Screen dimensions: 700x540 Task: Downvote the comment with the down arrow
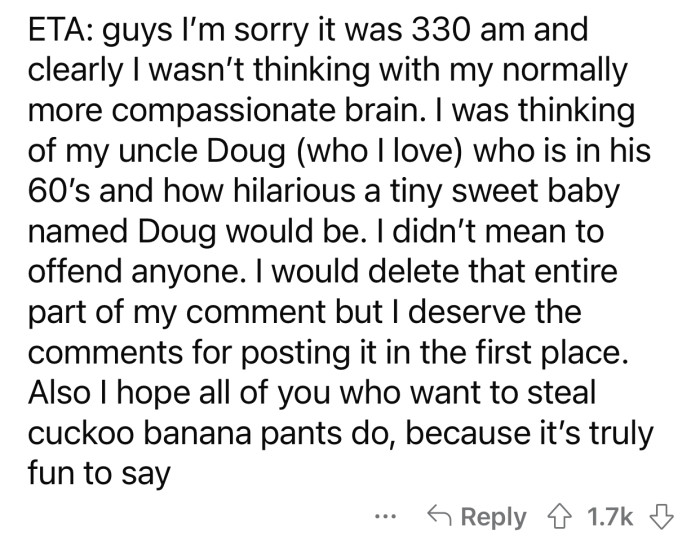[661, 516]
